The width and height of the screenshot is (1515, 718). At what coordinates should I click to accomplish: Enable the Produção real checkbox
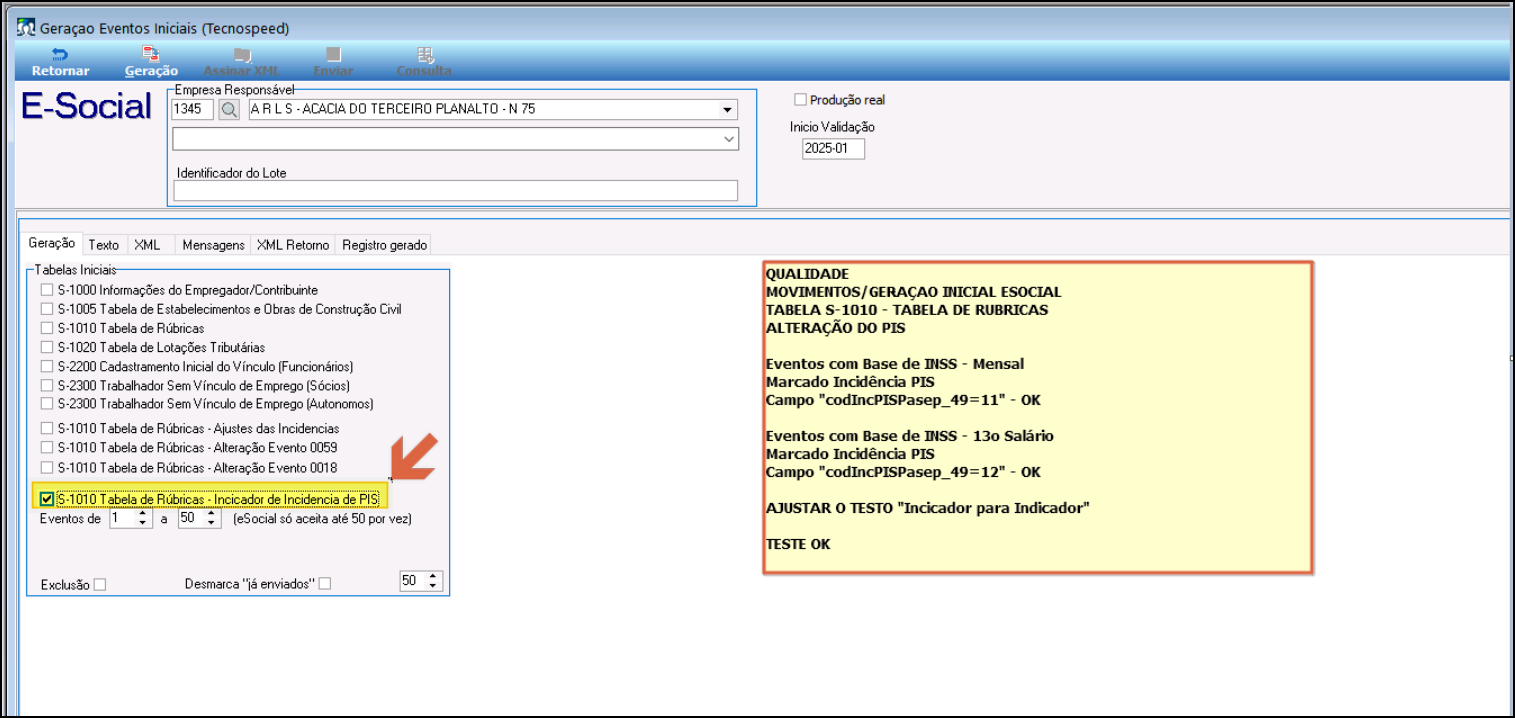tap(800, 100)
